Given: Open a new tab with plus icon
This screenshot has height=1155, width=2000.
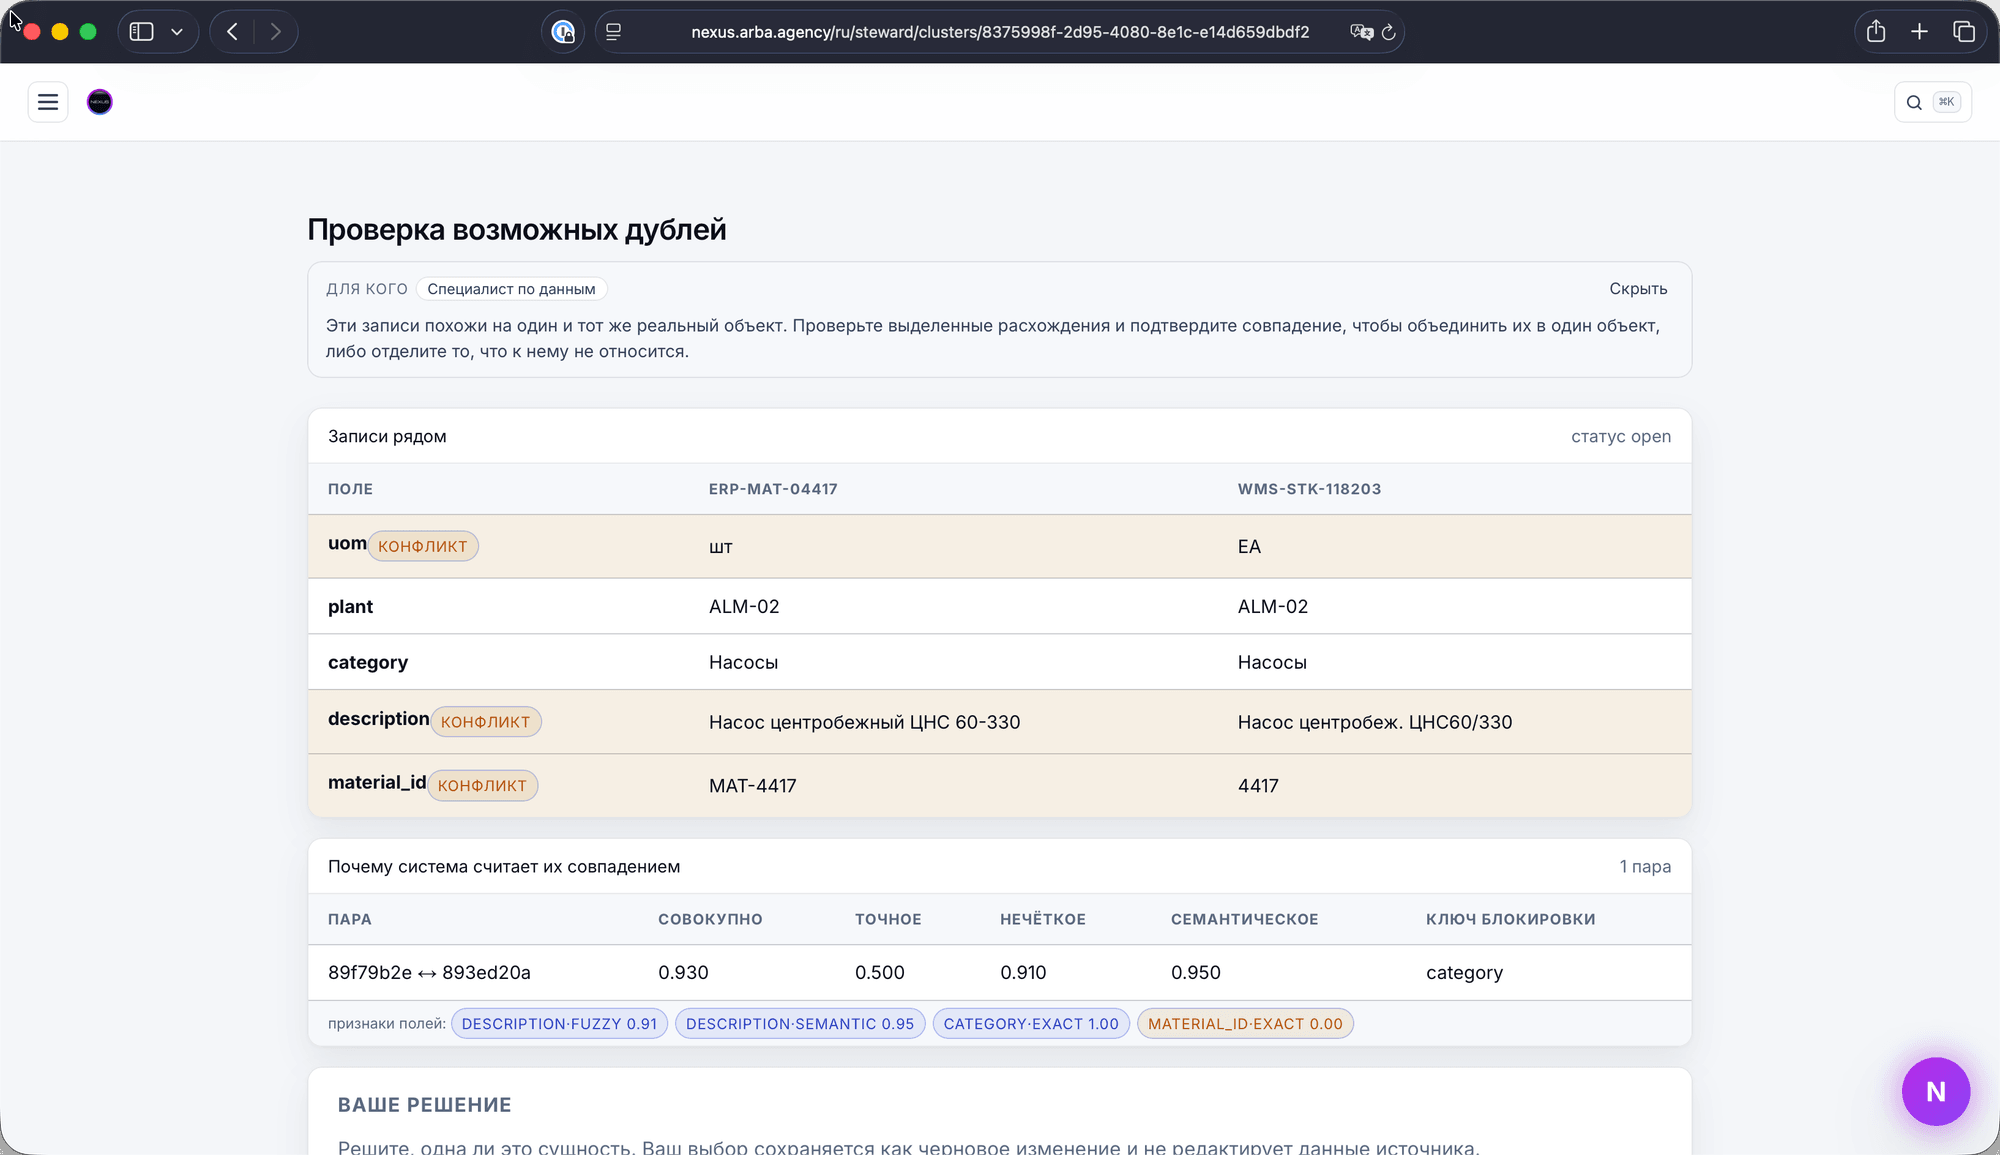Looking at the screenshot, I should tap(1919, 32).
